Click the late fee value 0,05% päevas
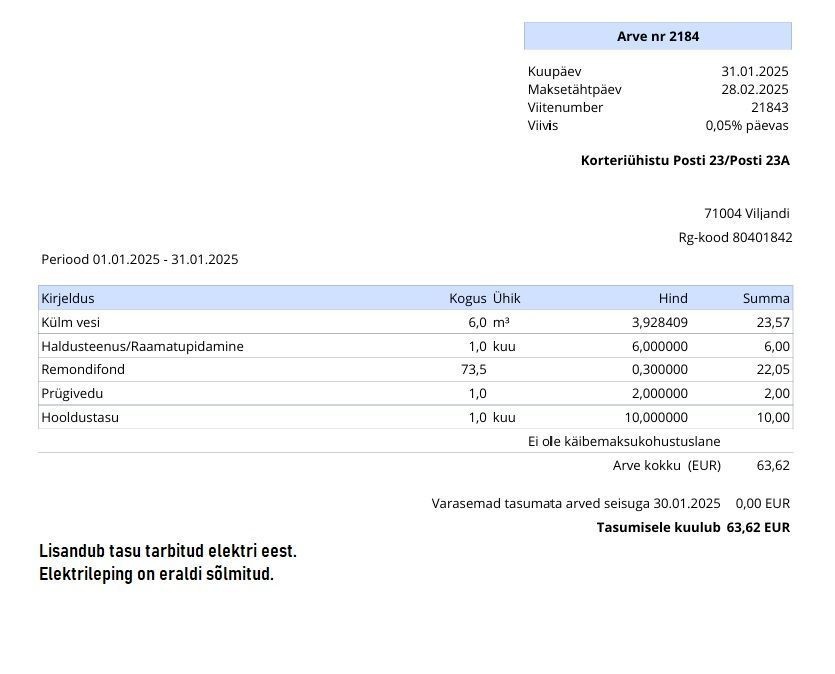 [746, 125]
